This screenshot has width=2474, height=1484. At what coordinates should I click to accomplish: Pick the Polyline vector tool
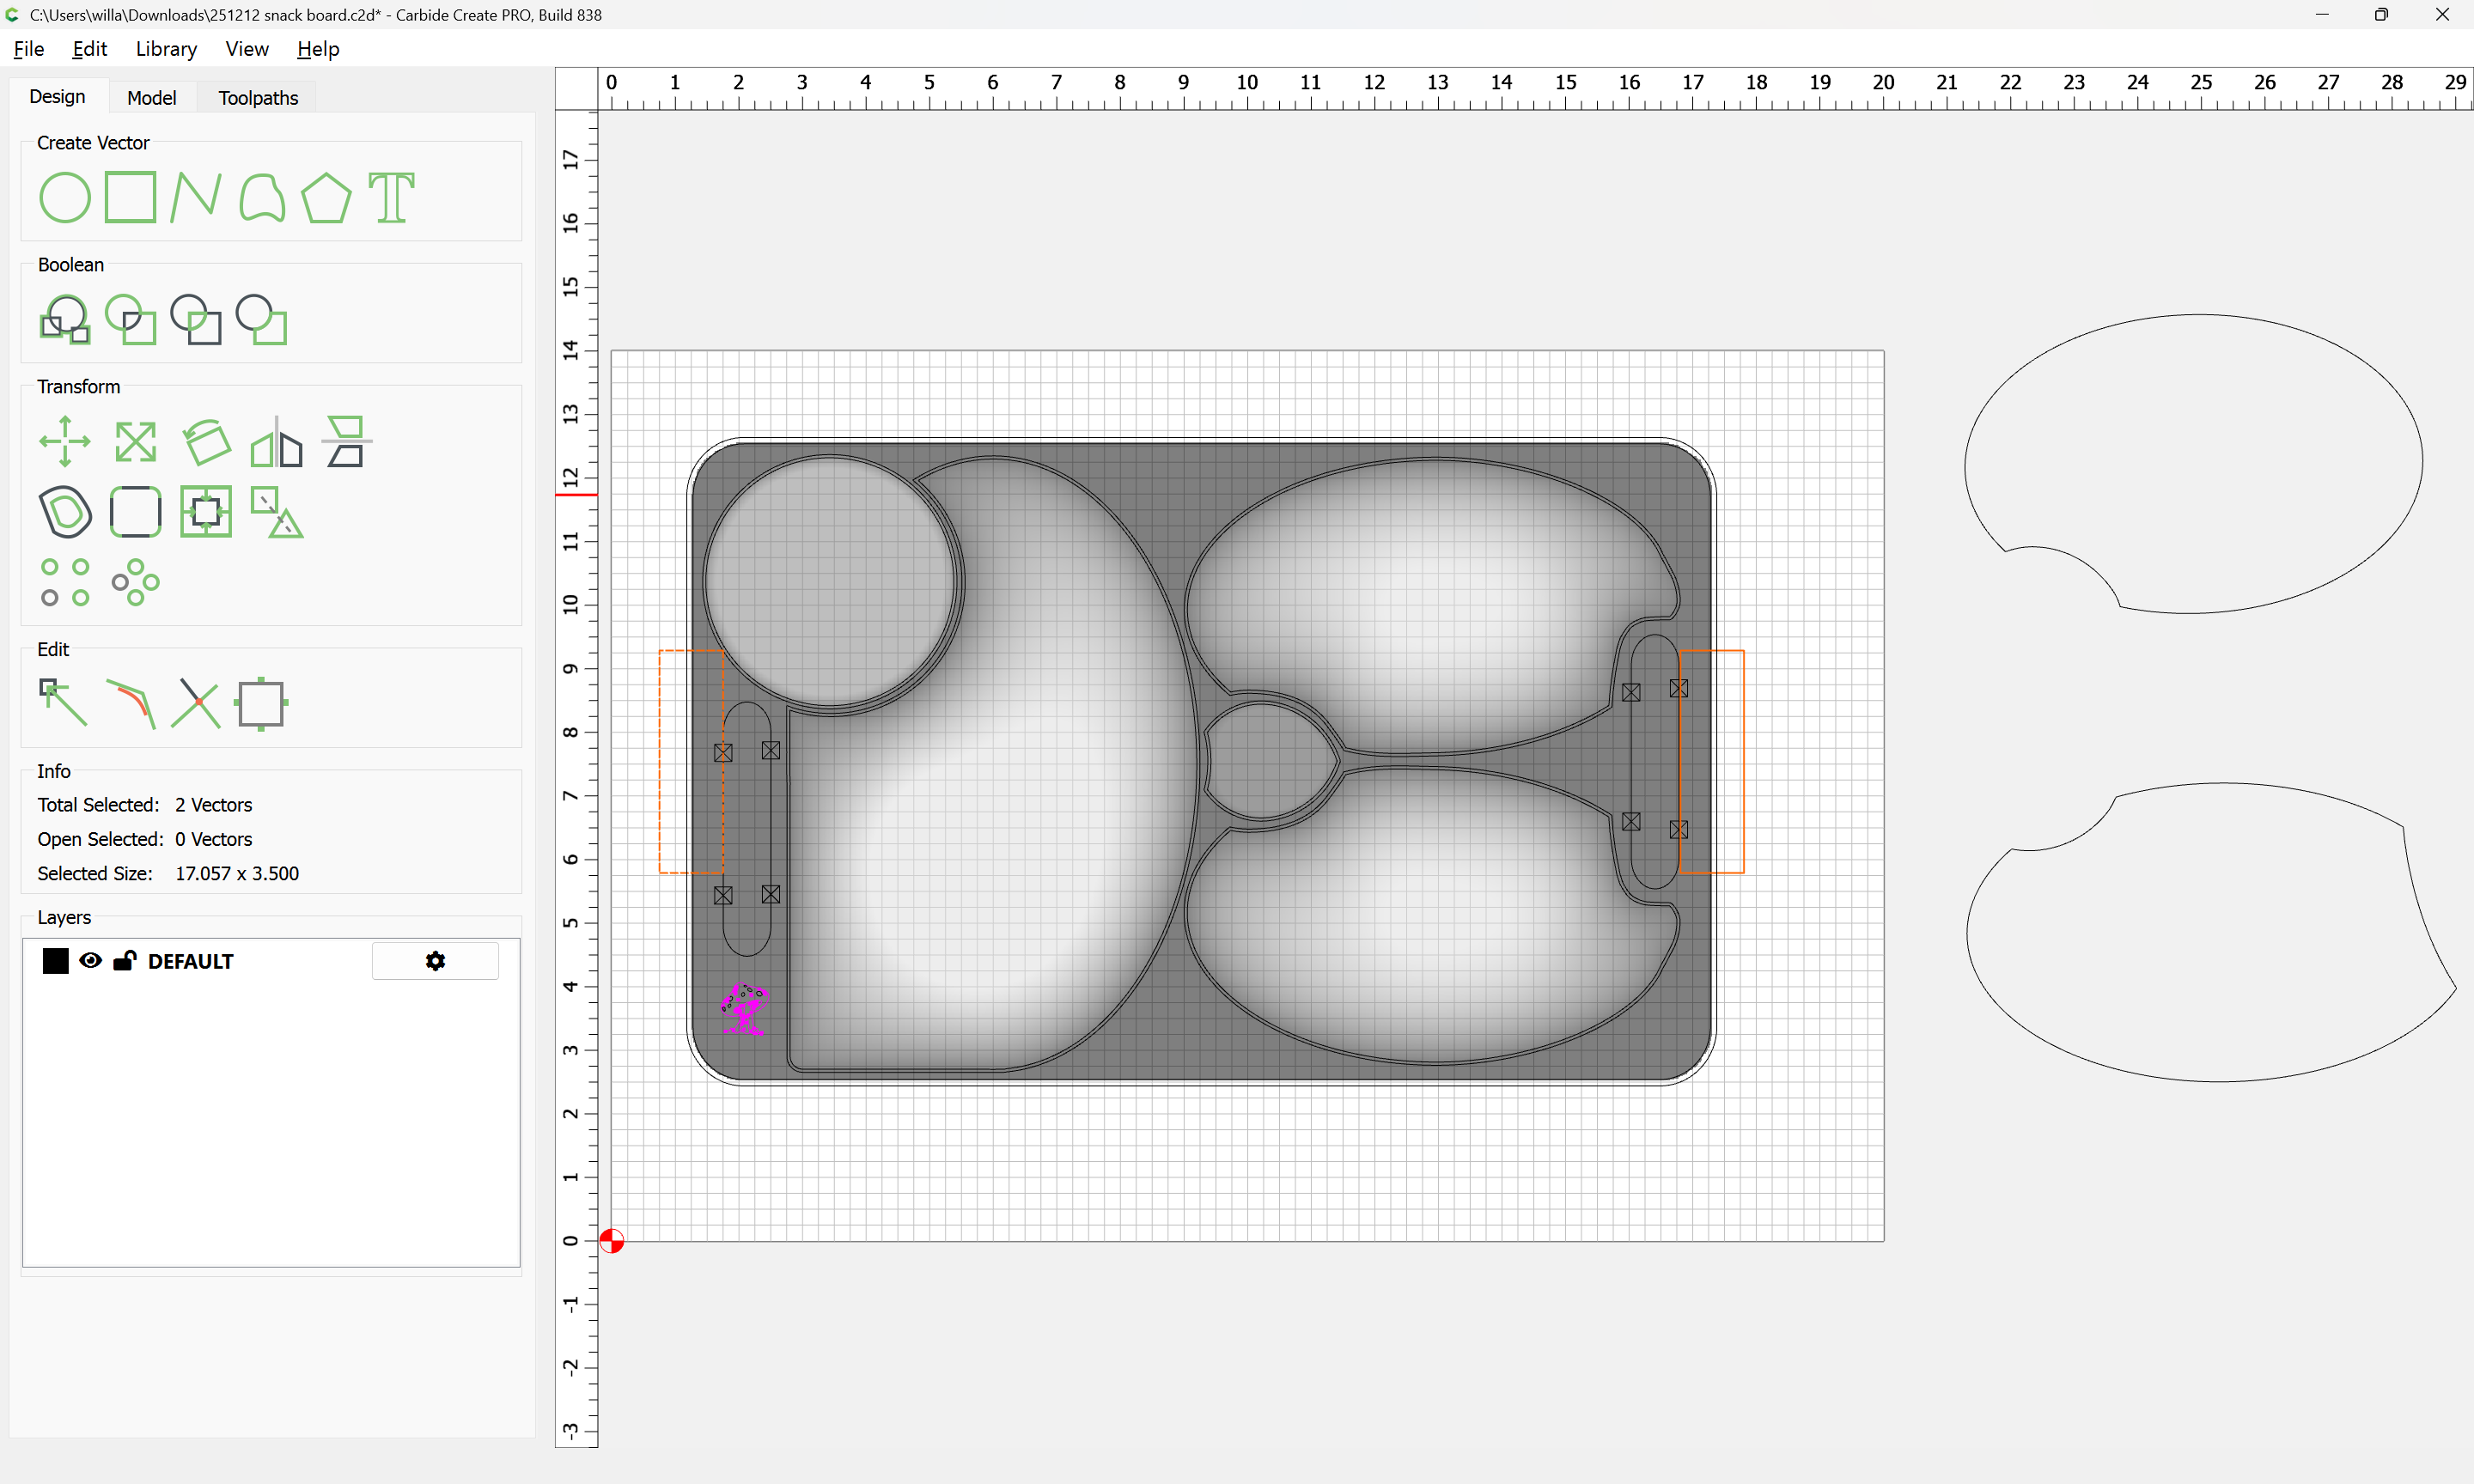coord(195,197)
